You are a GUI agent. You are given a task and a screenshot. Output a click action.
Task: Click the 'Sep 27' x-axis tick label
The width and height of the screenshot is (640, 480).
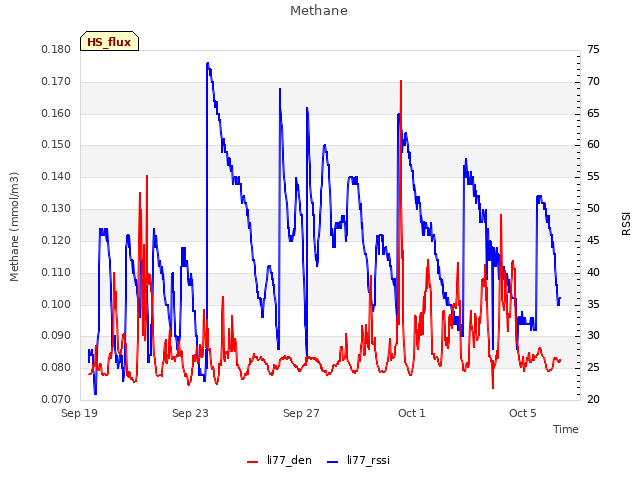click(301, 413)
